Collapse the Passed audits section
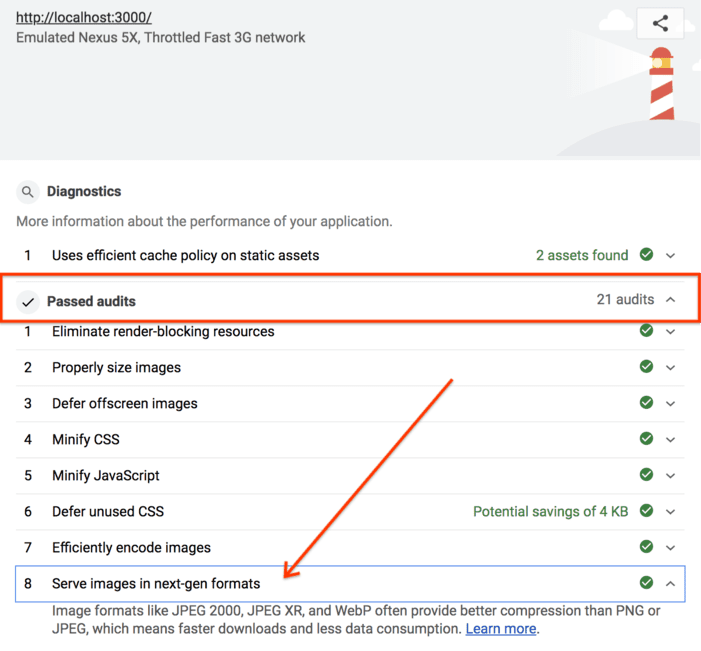The height and width of the screenshot is (651, 701). pyautogui.click(x=671, y=300)
